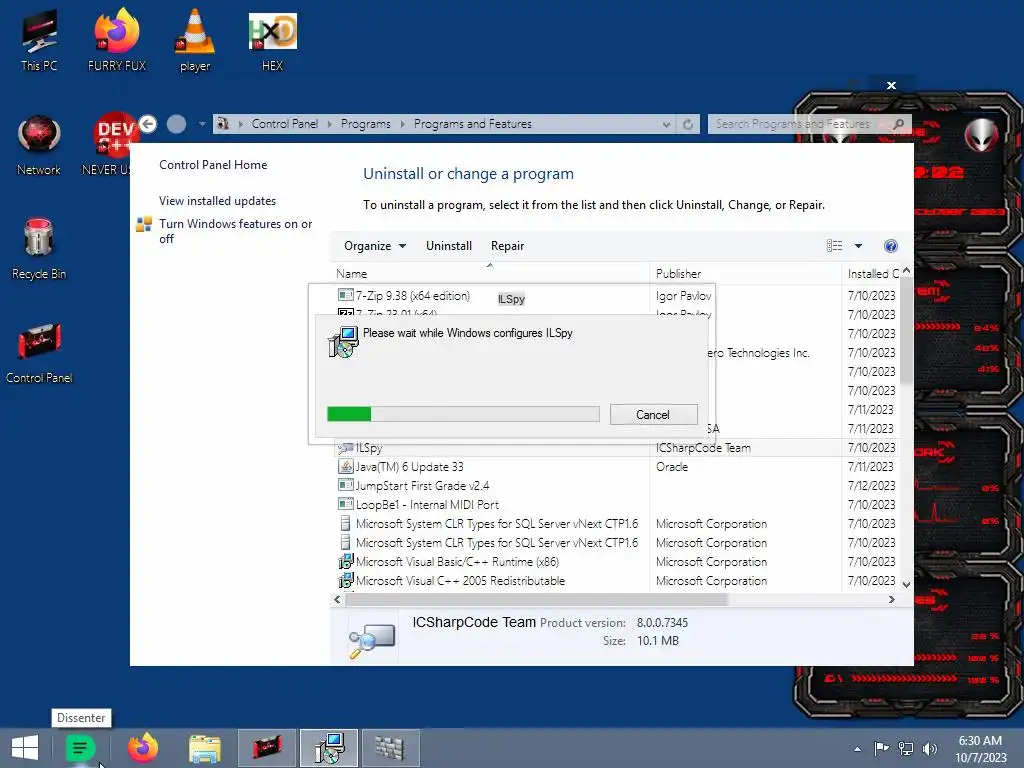Open Firefox from the taskbar

click(x=143, y=748)
